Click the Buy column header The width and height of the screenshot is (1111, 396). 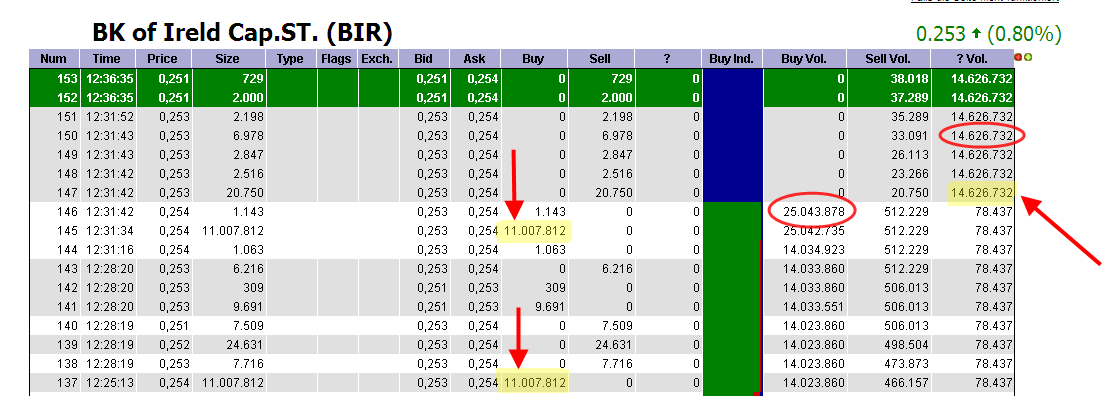tap(534, 59)
